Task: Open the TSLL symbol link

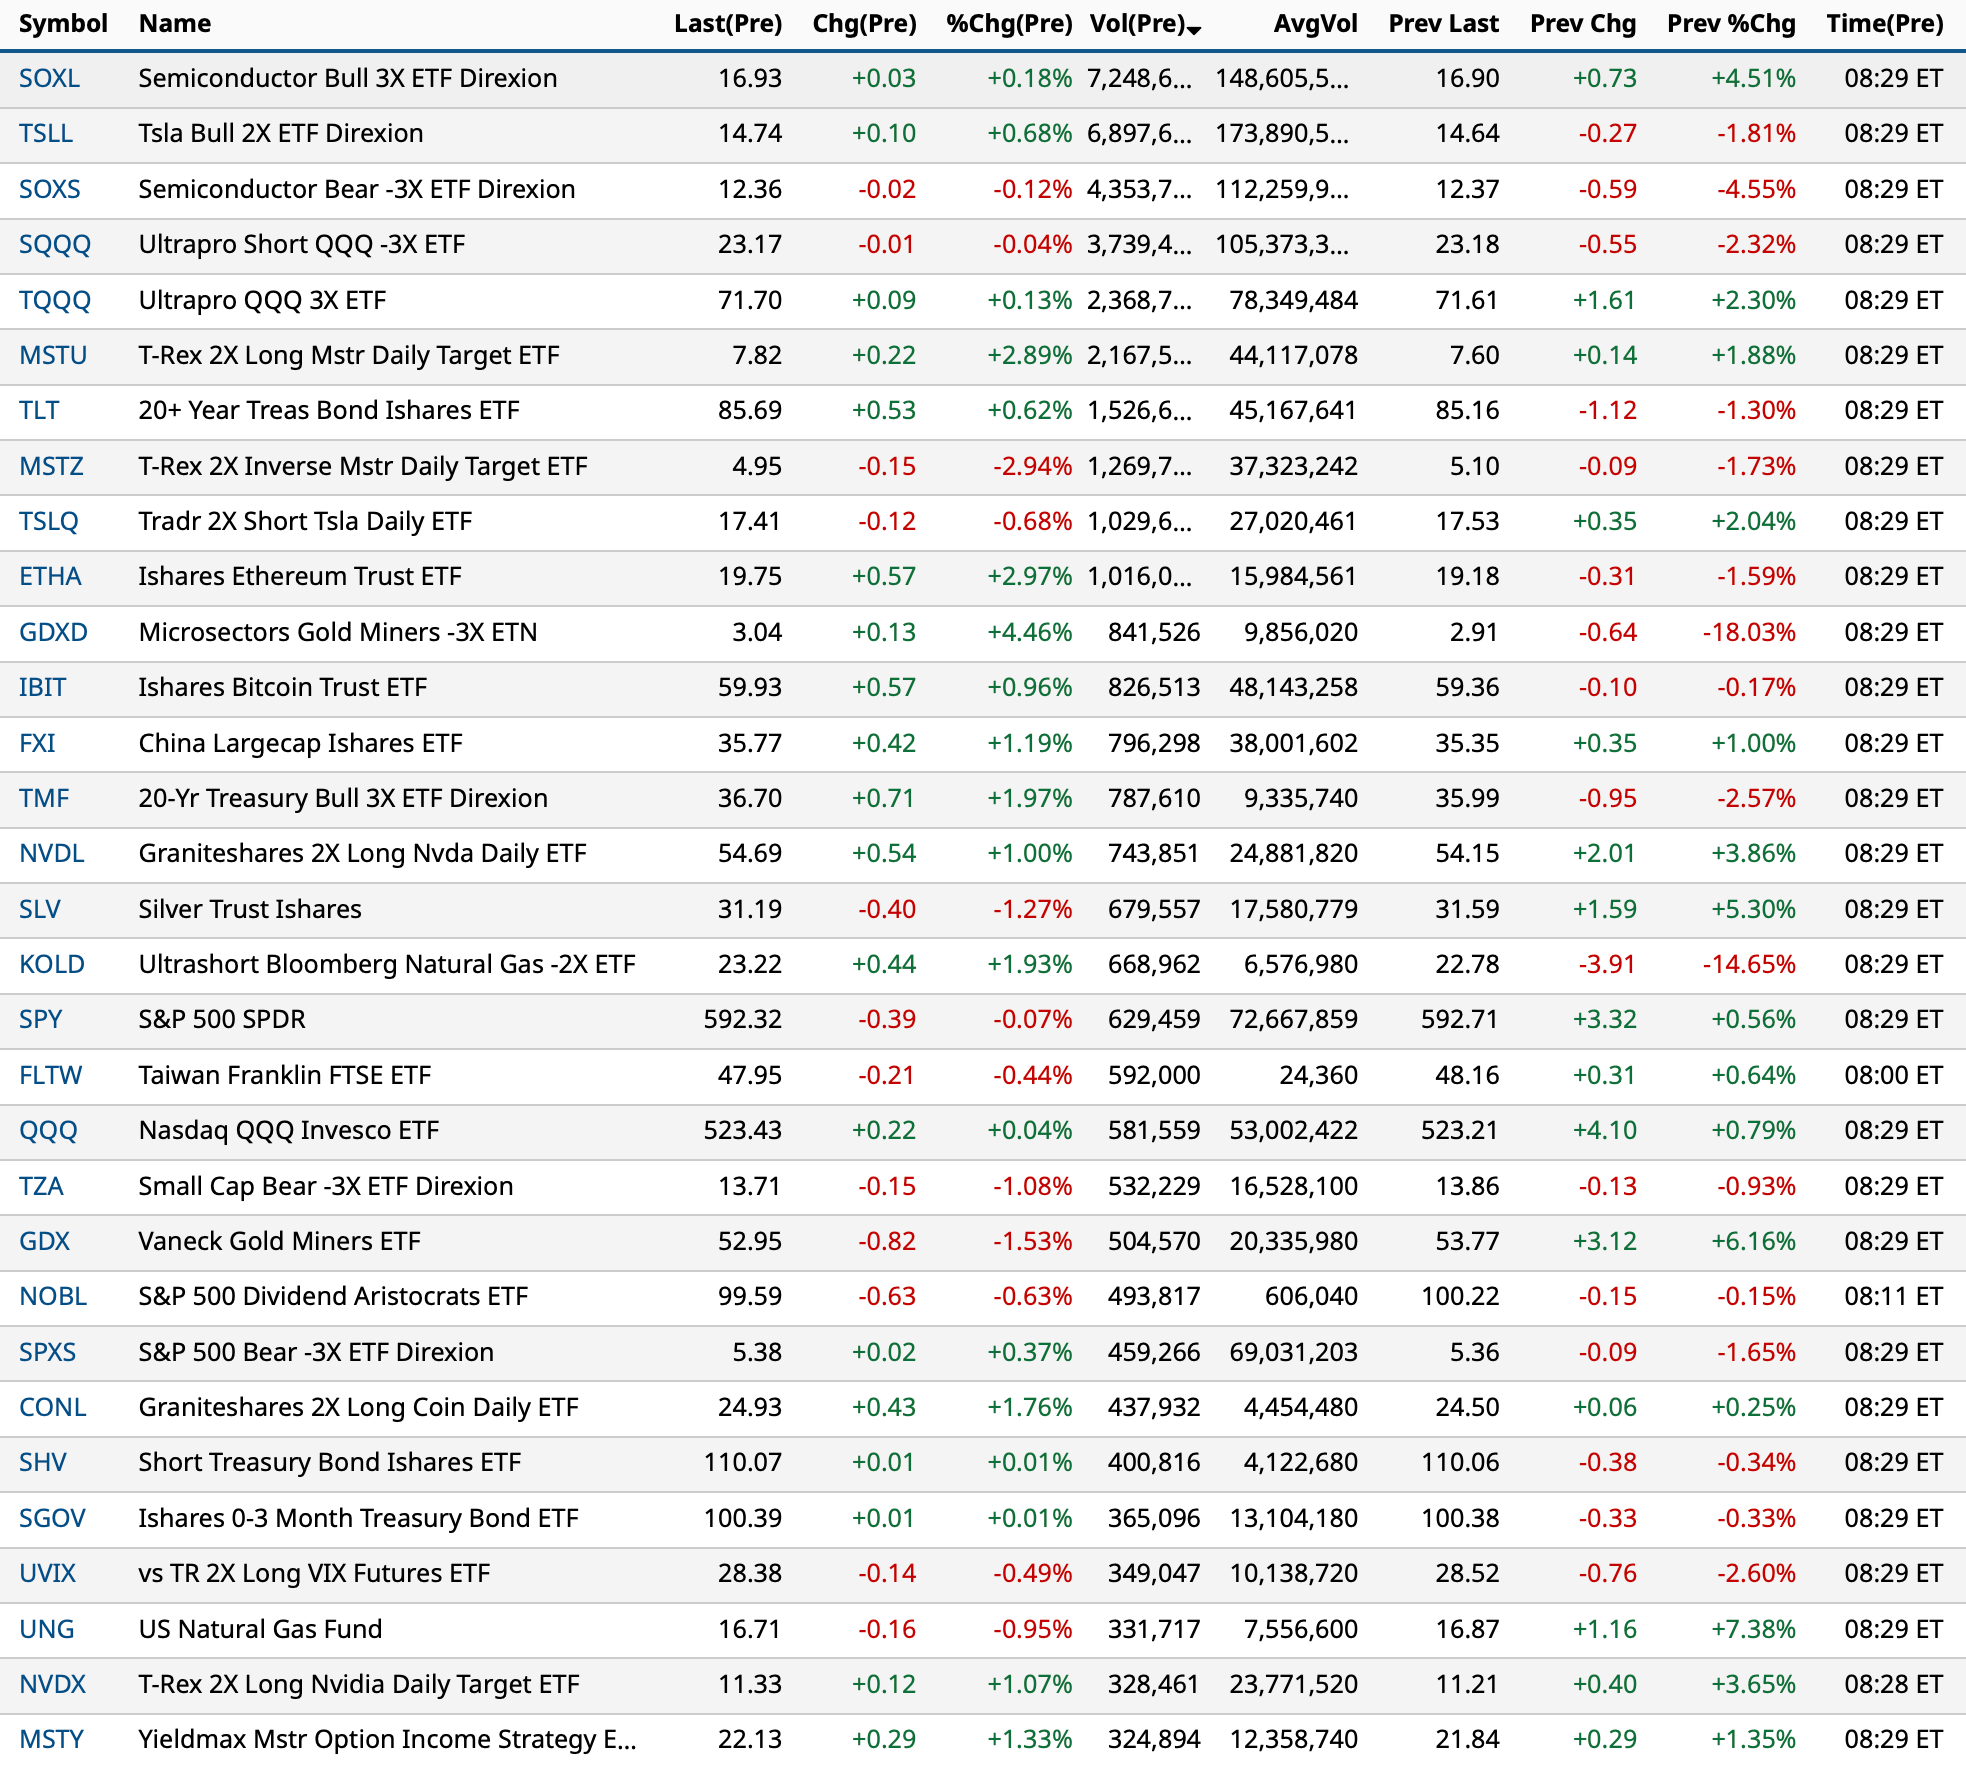Action: click(46, 133)
